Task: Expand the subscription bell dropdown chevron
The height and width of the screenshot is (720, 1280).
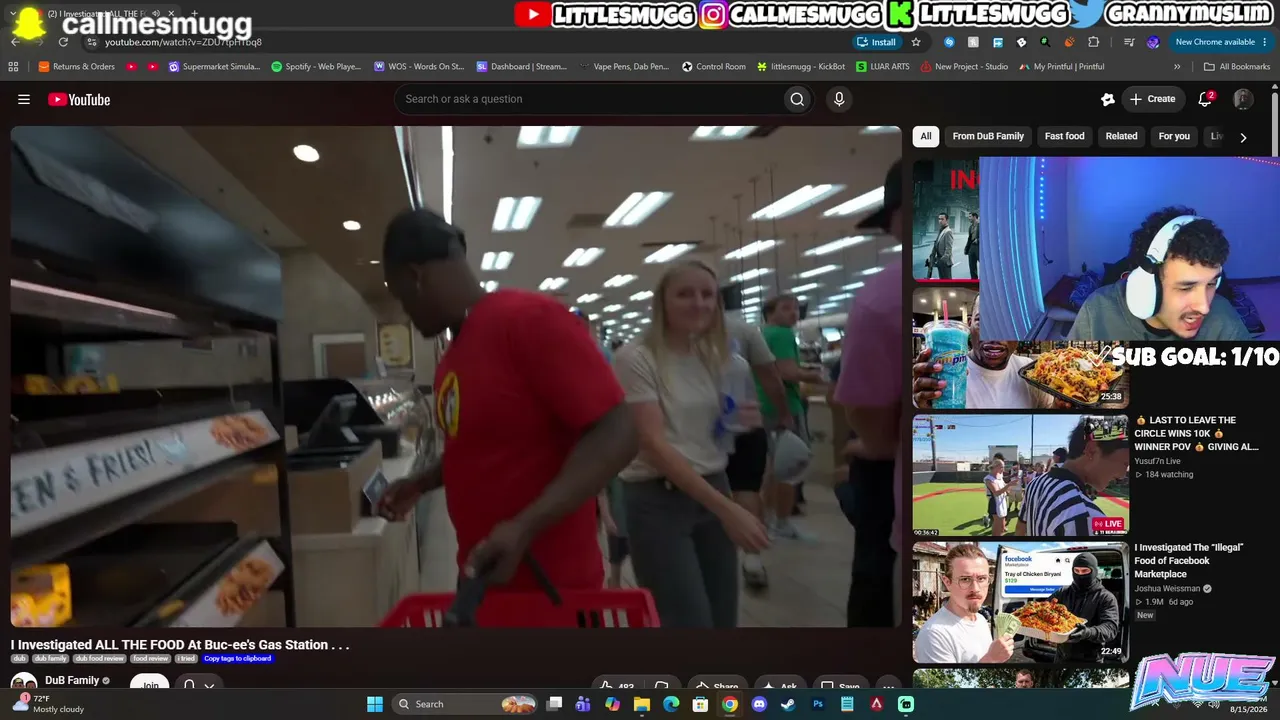Action: [209, 686]
